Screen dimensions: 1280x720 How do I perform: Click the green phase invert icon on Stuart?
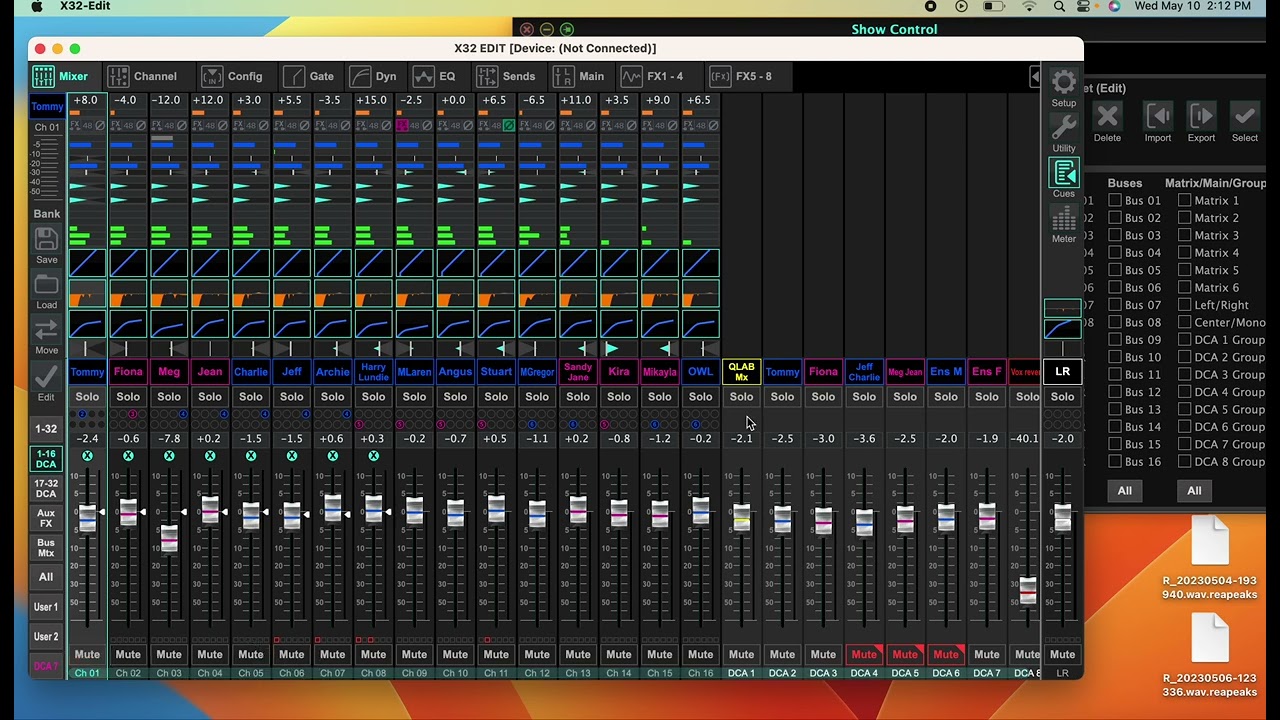tap(509, 125)
